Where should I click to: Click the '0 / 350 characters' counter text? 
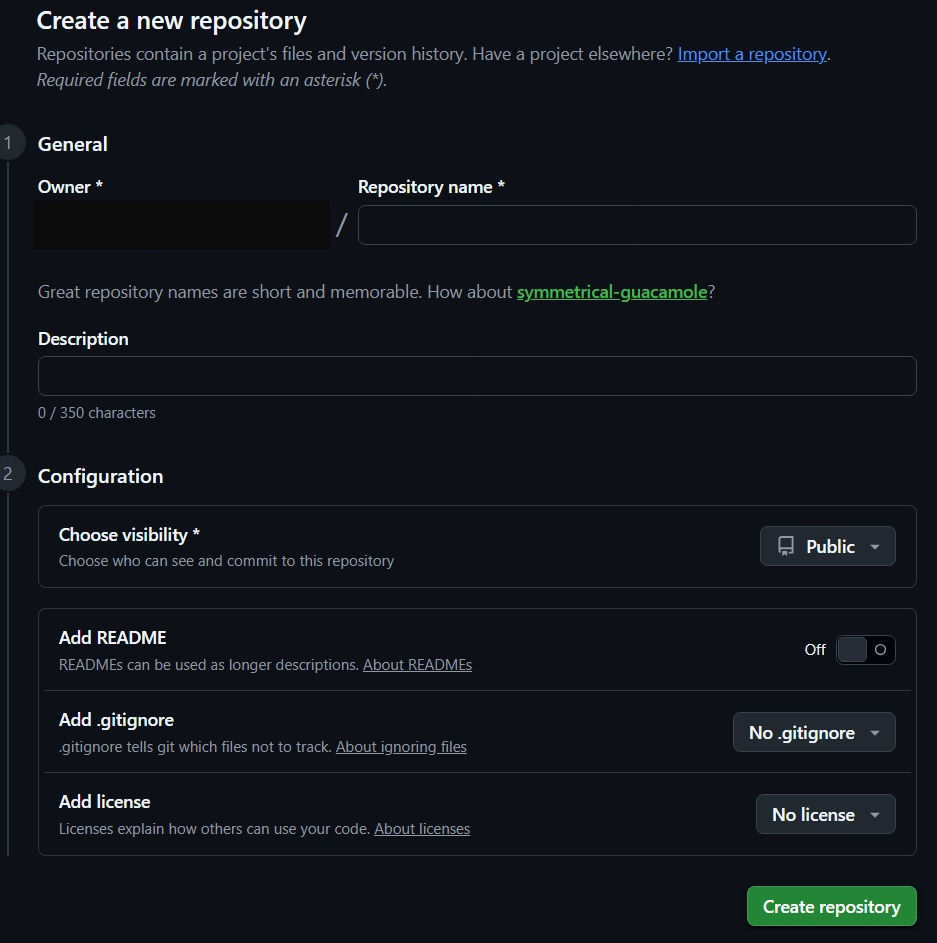(96, 413)
